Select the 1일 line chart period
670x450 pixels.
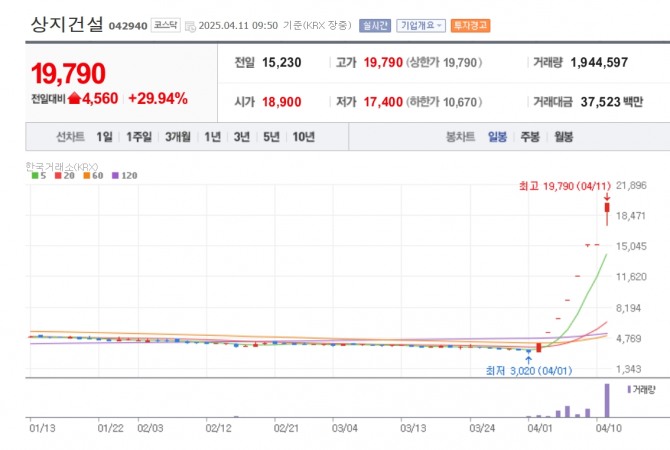[104, 137]
